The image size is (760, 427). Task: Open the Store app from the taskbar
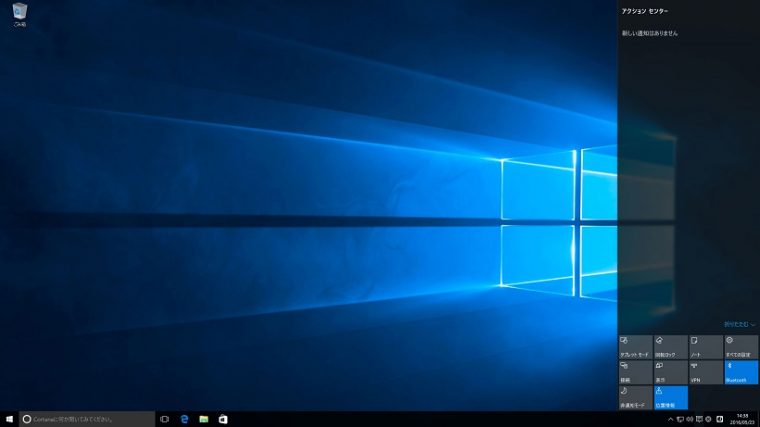tap(223, 419)
